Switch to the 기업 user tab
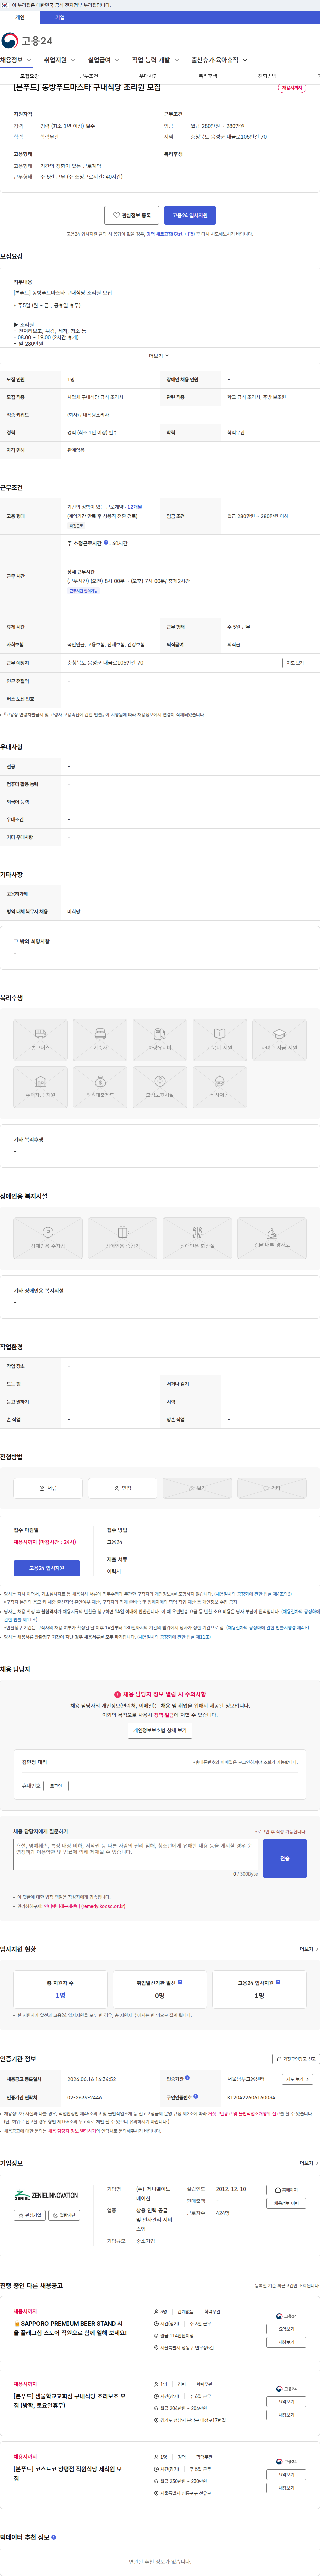 click(x=60, y=17)
